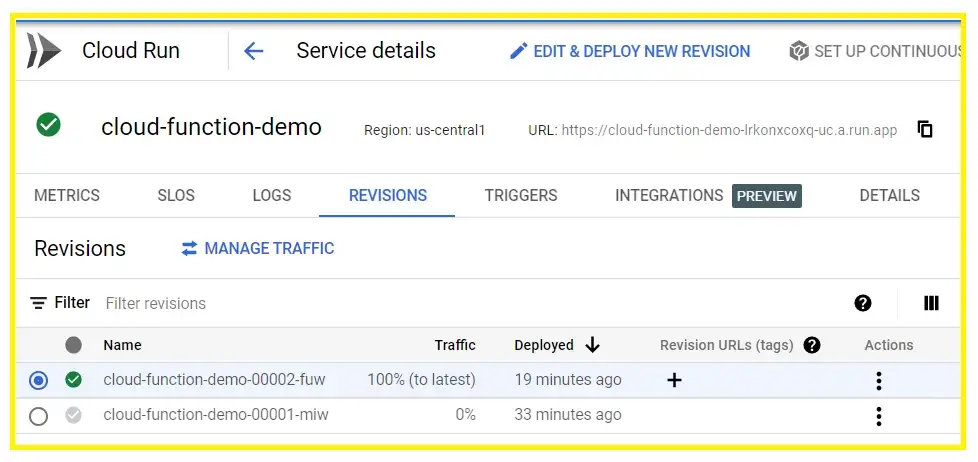The height and width of the screenshot is (462, 978).
Task: Click the Region: us-central1 text
Action: 424,130
